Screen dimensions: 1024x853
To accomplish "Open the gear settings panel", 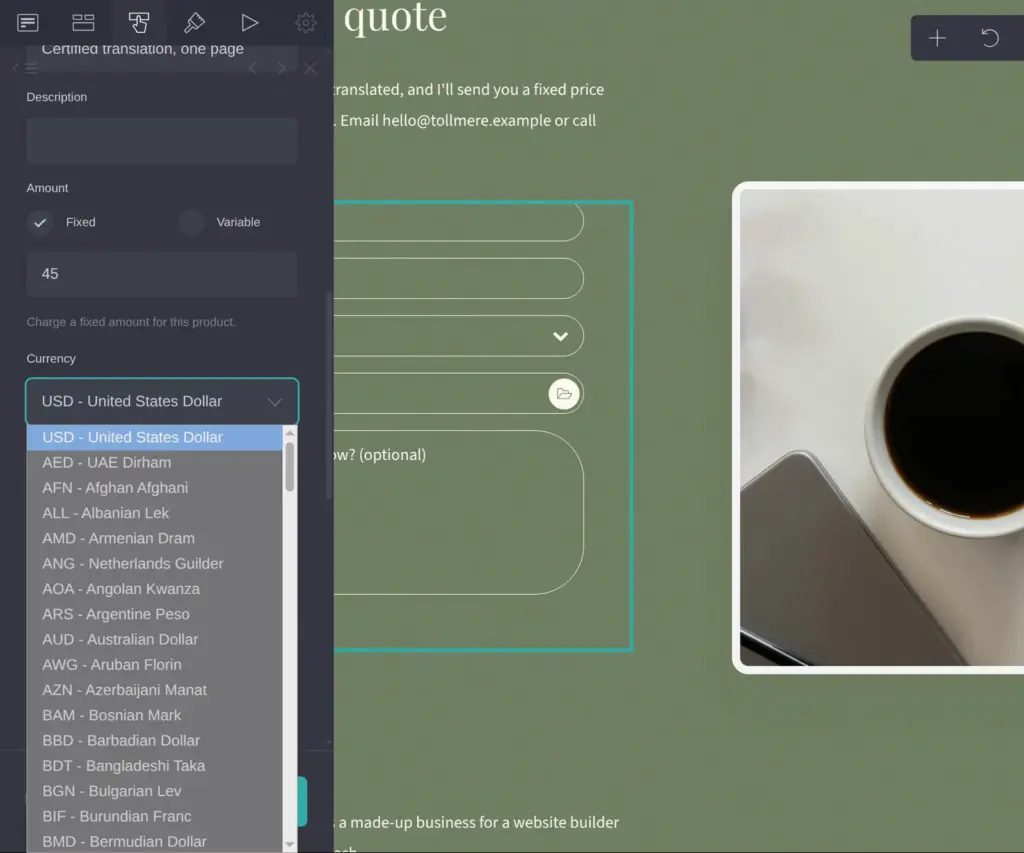I will 306,23.
